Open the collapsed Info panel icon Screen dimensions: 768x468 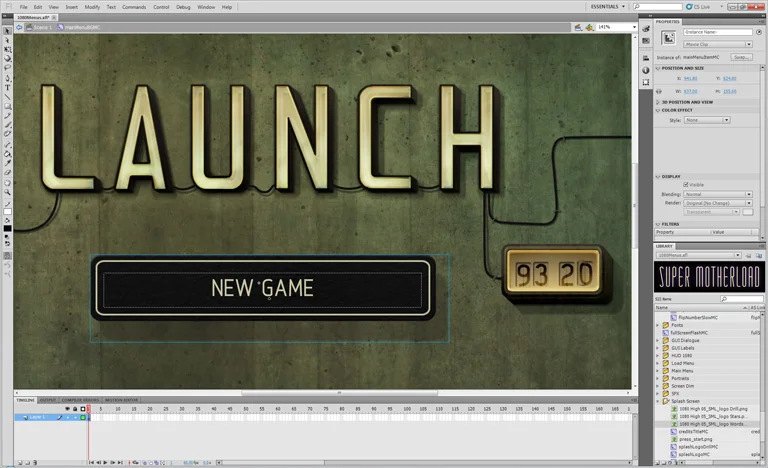[x=646, y=70]
